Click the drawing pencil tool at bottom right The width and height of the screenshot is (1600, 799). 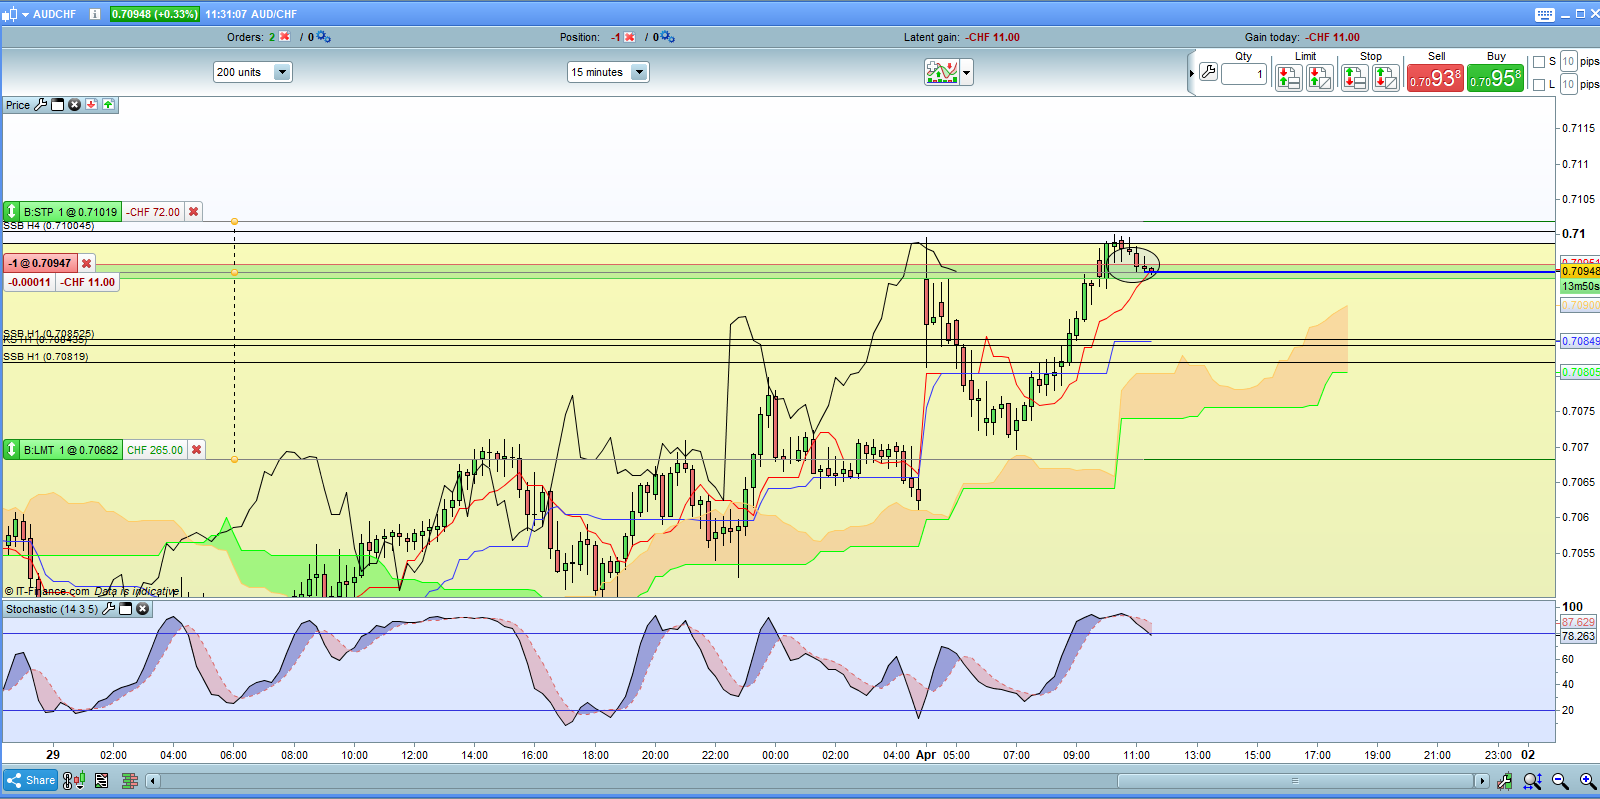click(1505, 781)
